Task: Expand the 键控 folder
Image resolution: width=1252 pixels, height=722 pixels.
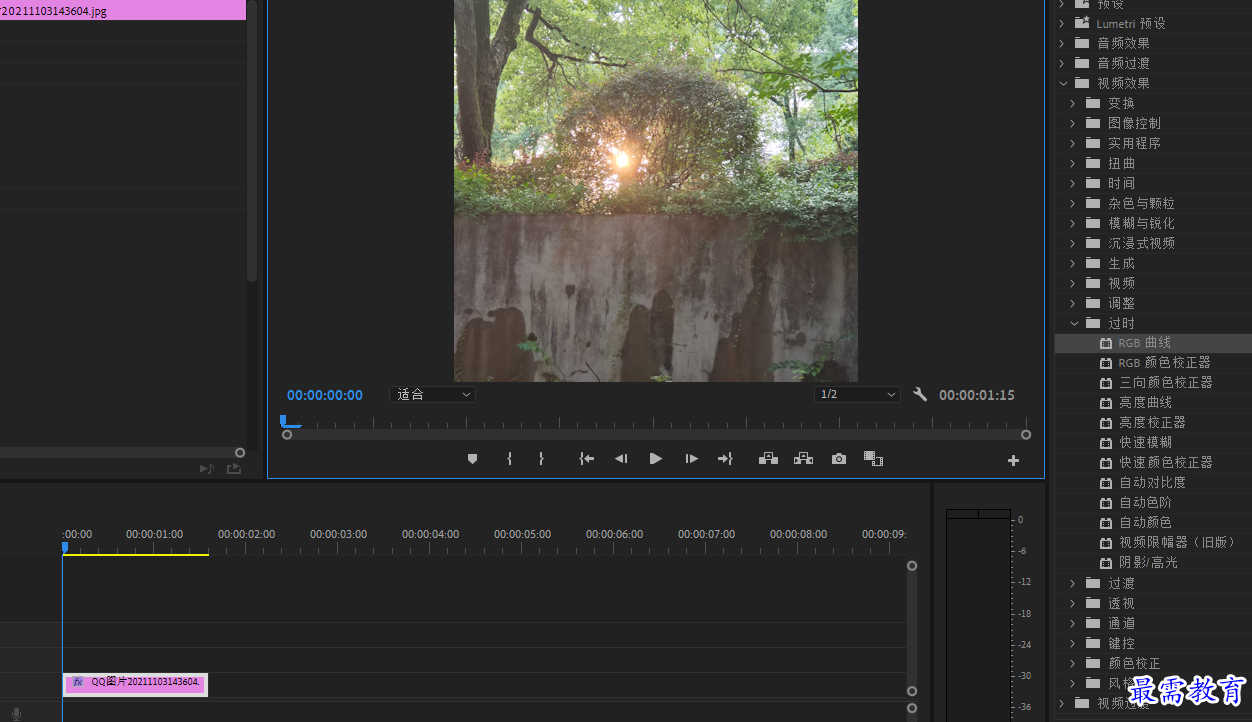Action: coord(1073,643)
